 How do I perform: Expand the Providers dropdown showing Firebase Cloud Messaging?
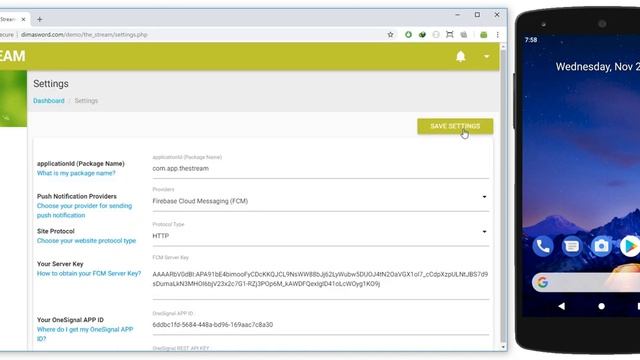[320, 201]
